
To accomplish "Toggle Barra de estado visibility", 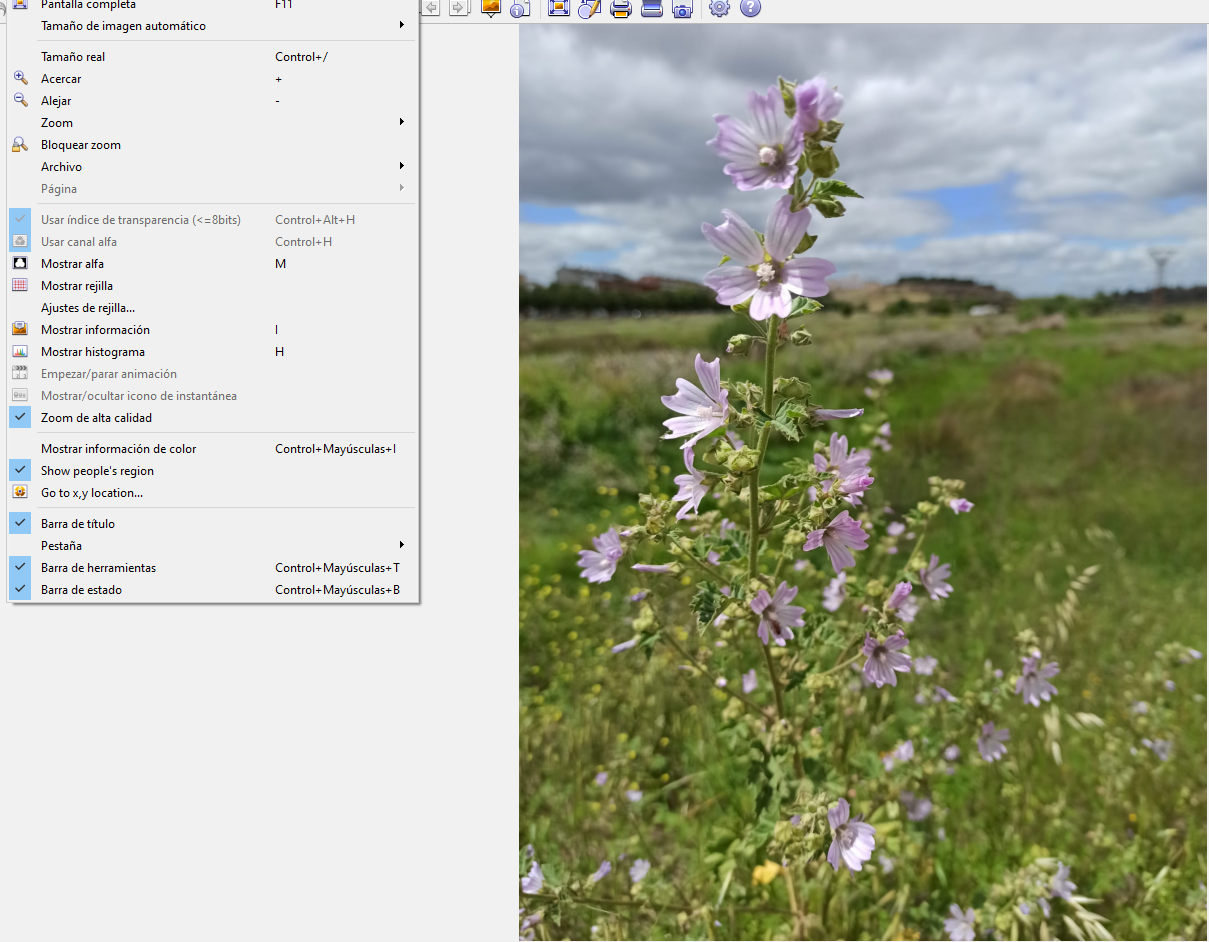I will tap(81, 590).
